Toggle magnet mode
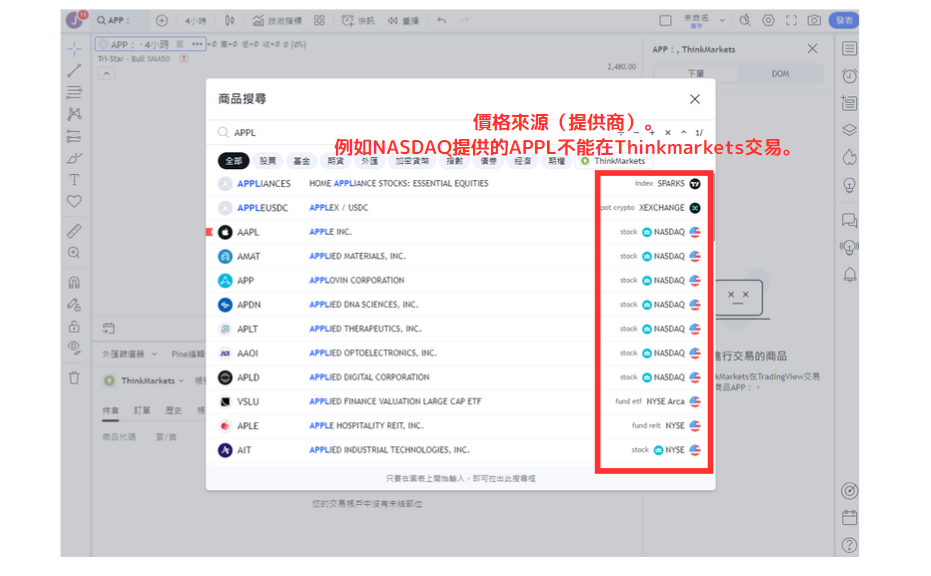This screenshot has width=931, height=576. click(74, 283)
